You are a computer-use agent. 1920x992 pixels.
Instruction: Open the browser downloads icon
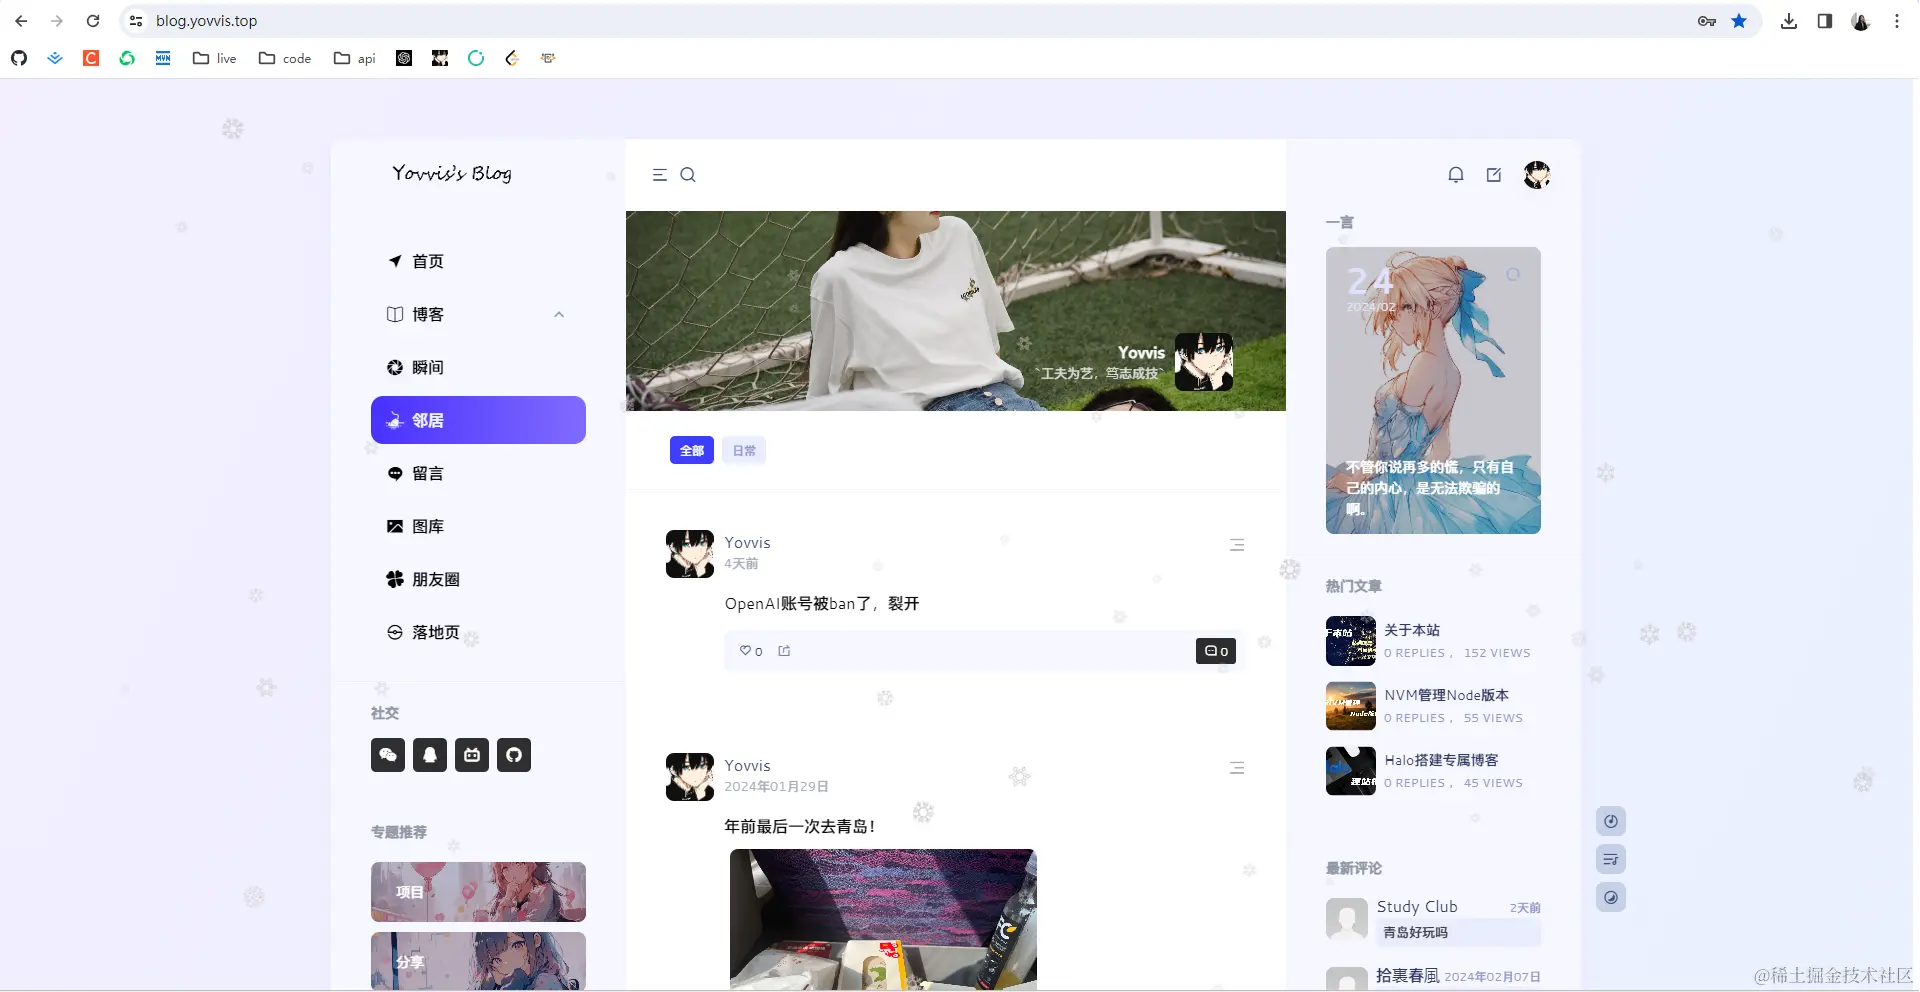click(1789, 21)
